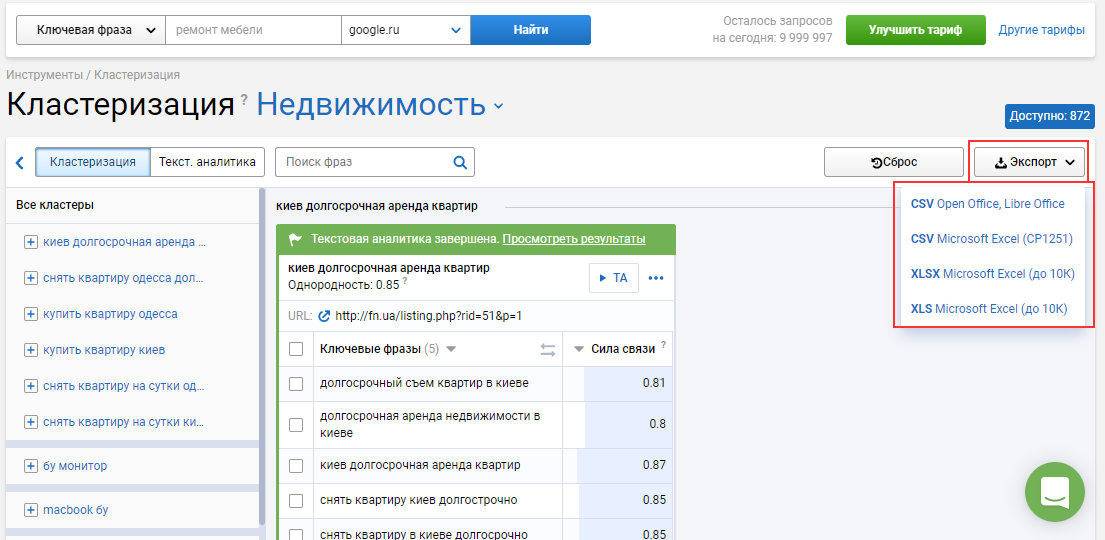Focus the ремонт мебели keyword input
The height and width of the screenshot is (540, 1105).
point(254,30)
